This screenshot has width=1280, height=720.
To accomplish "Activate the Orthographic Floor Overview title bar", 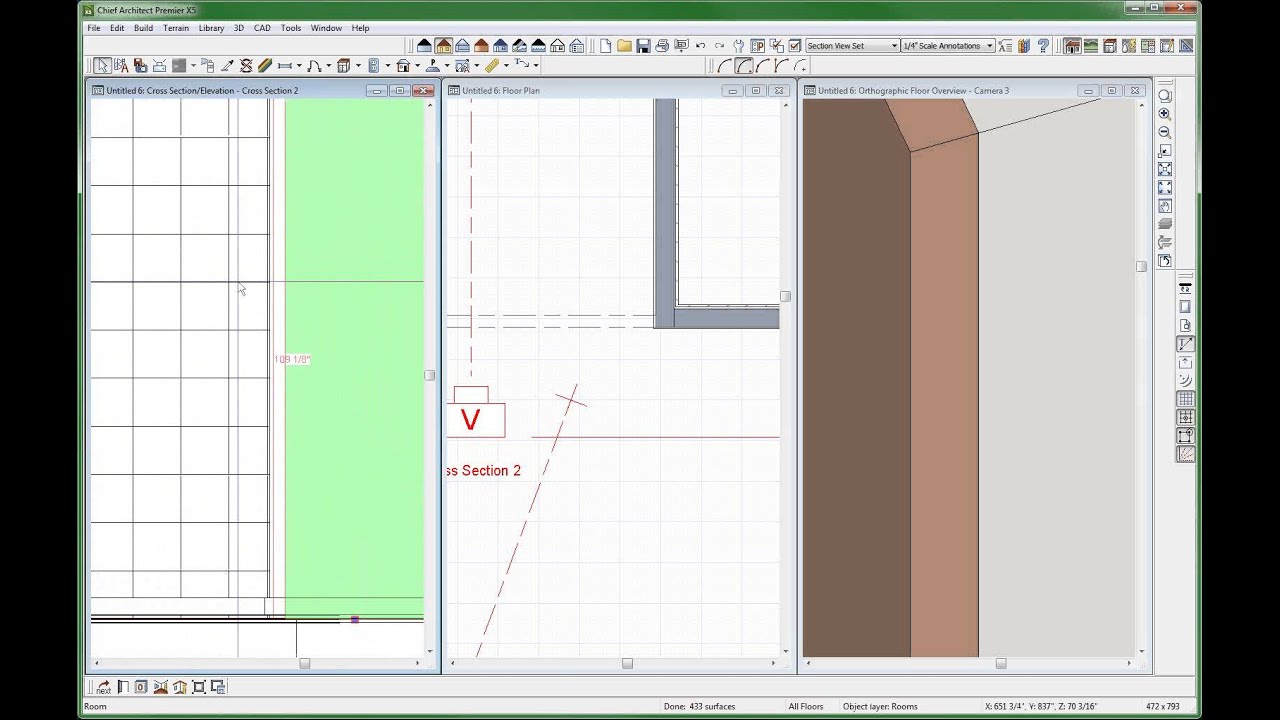I will pyautogui.click(x=975, y=90).
